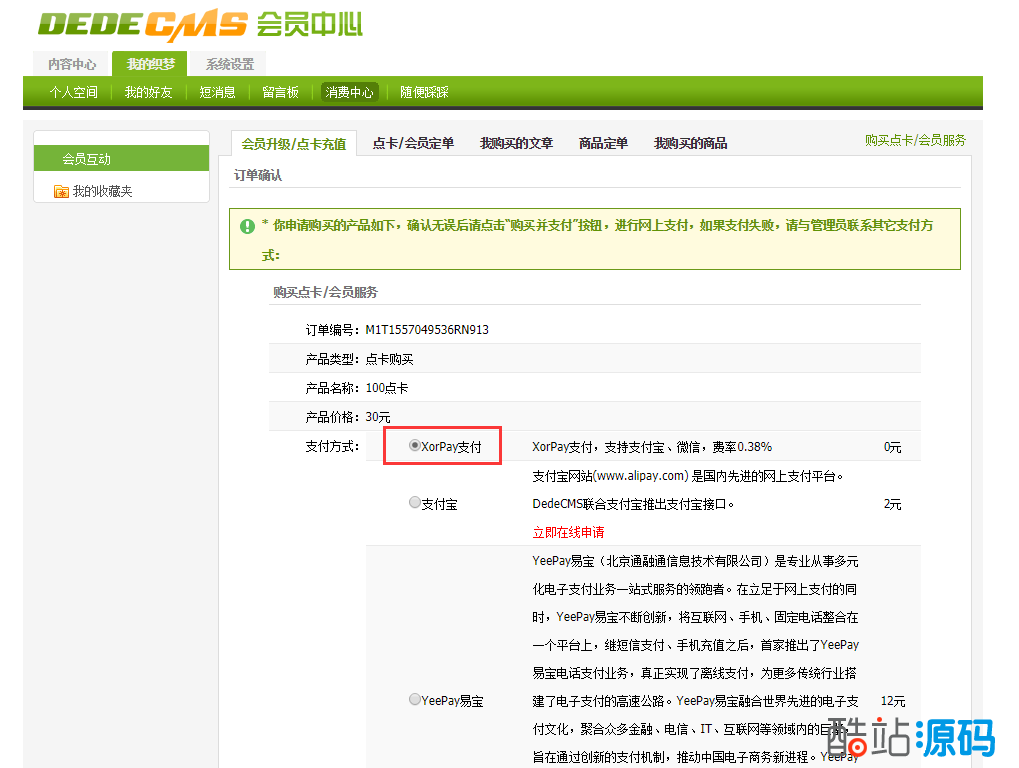
Task: Click the favorites folder icon
Action: [x=61, y=192]
